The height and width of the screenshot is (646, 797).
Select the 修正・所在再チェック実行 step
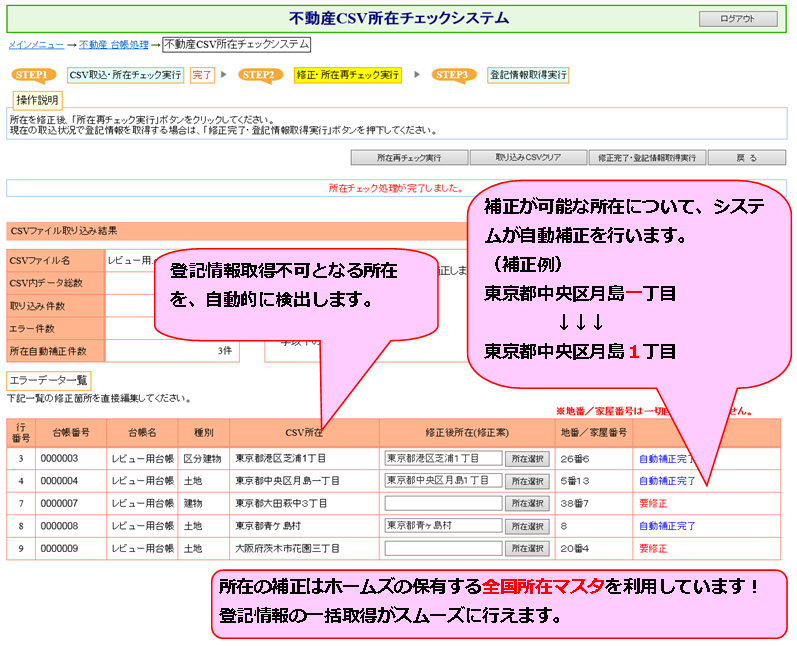tap(348, 75)
